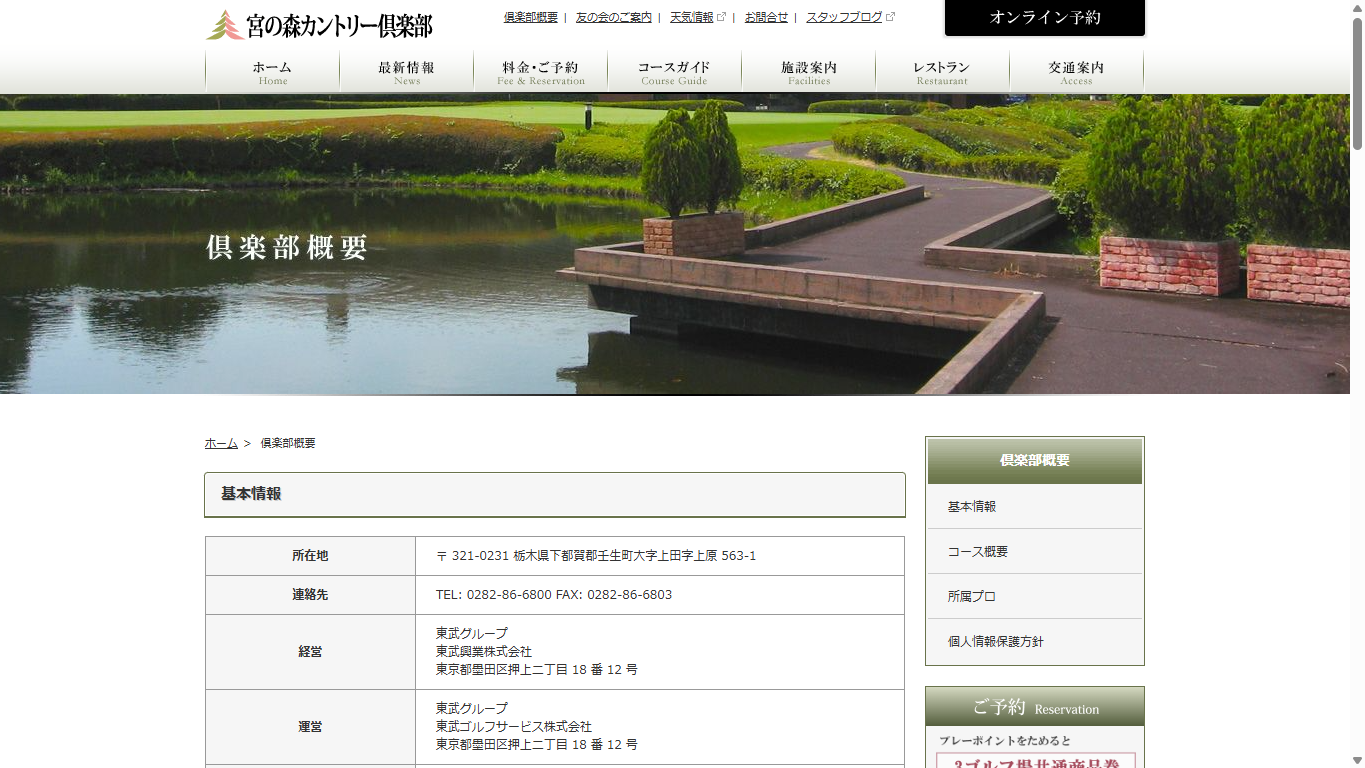
Task: Open 友の会のご案内 link
Action: (613, 17)
